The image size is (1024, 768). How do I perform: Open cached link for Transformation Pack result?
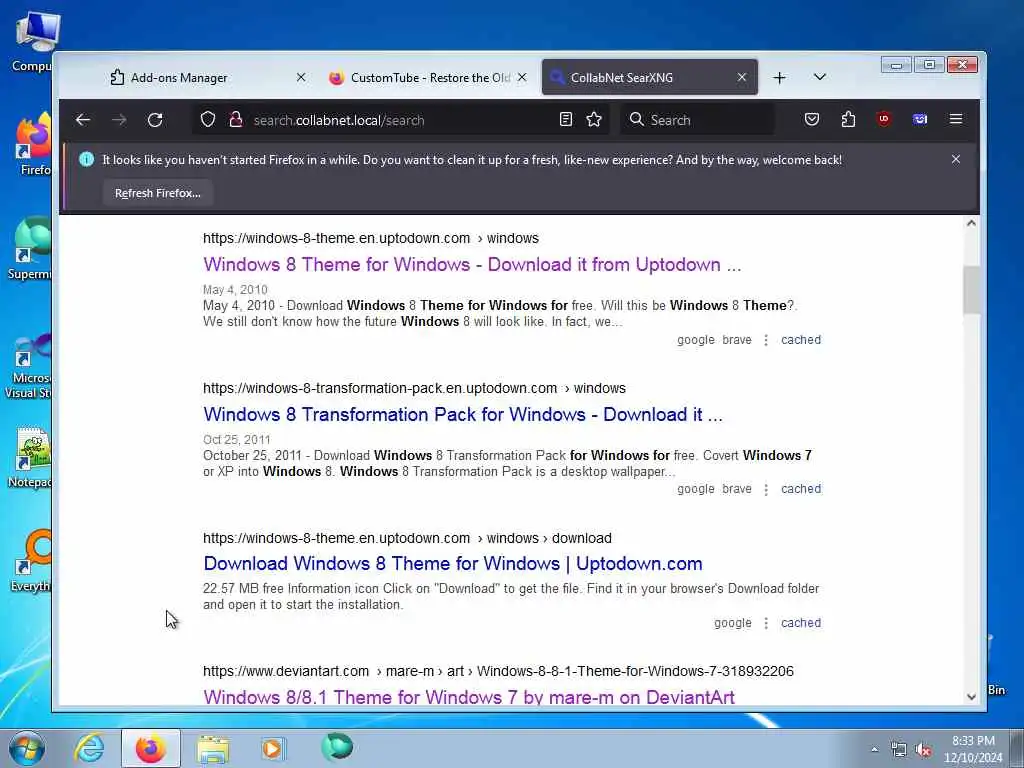tap(801, 488)
